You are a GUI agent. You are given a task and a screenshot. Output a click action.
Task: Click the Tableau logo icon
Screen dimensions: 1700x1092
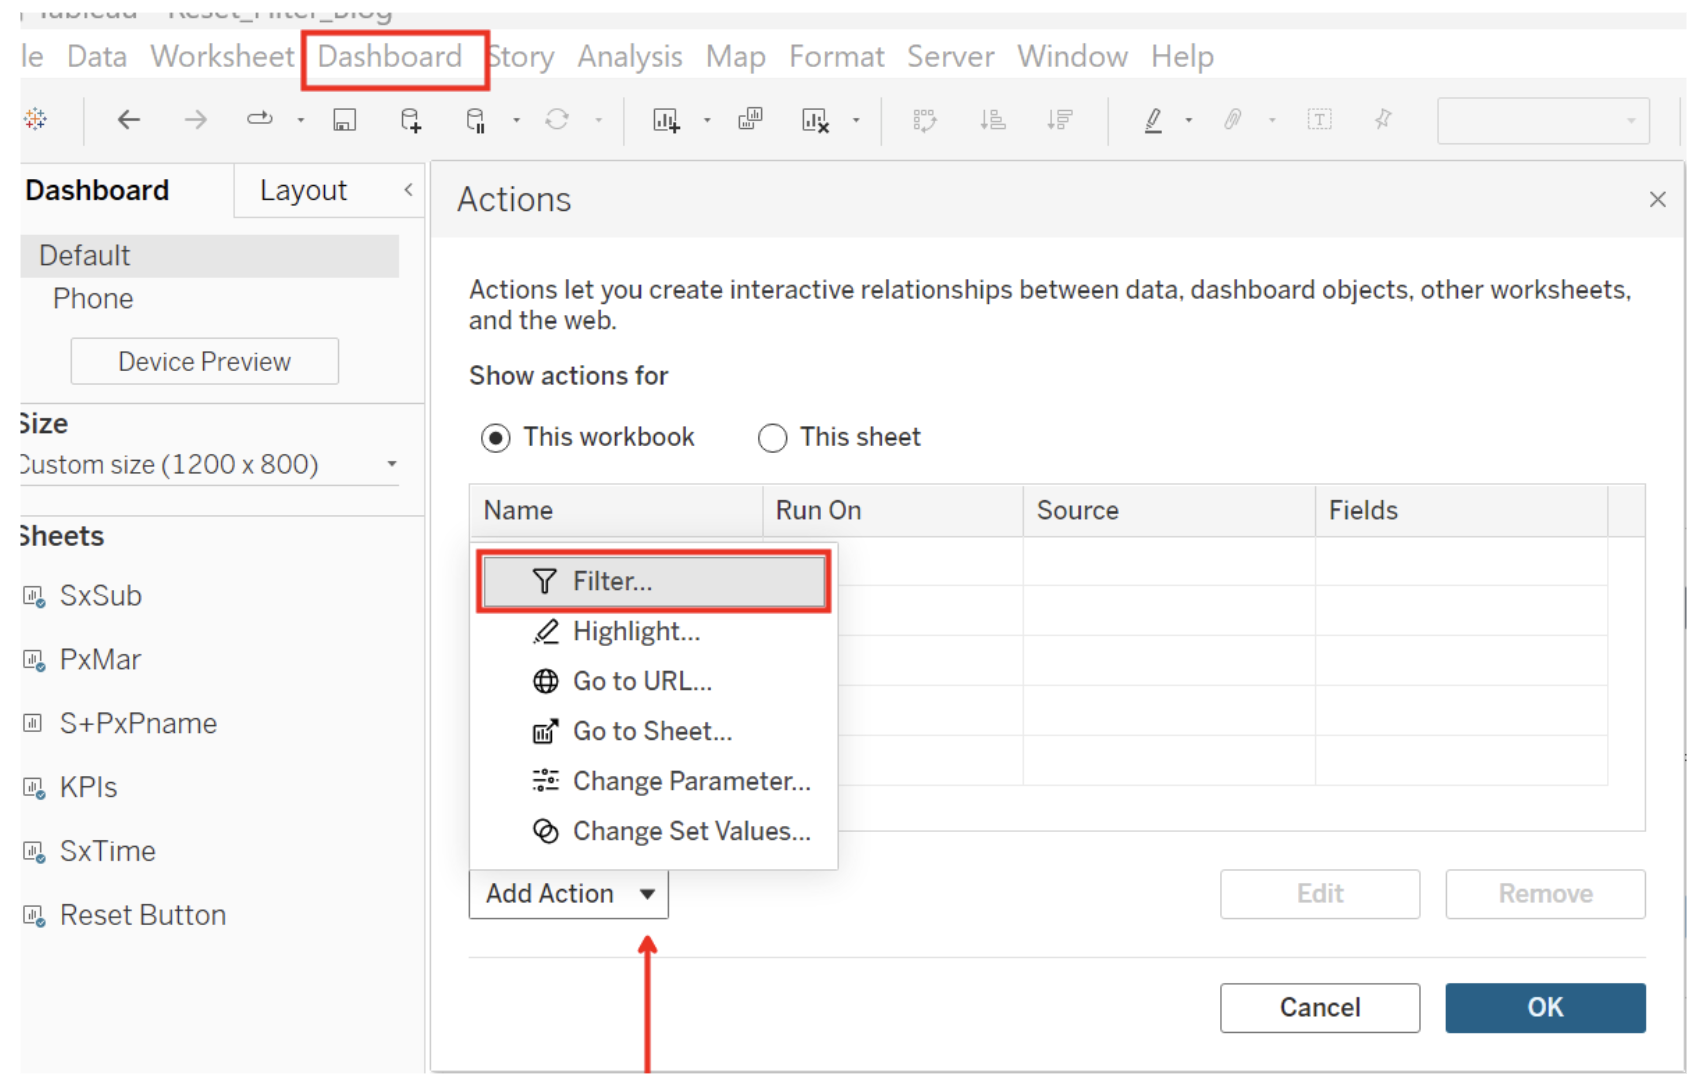(x=36, y=119)
